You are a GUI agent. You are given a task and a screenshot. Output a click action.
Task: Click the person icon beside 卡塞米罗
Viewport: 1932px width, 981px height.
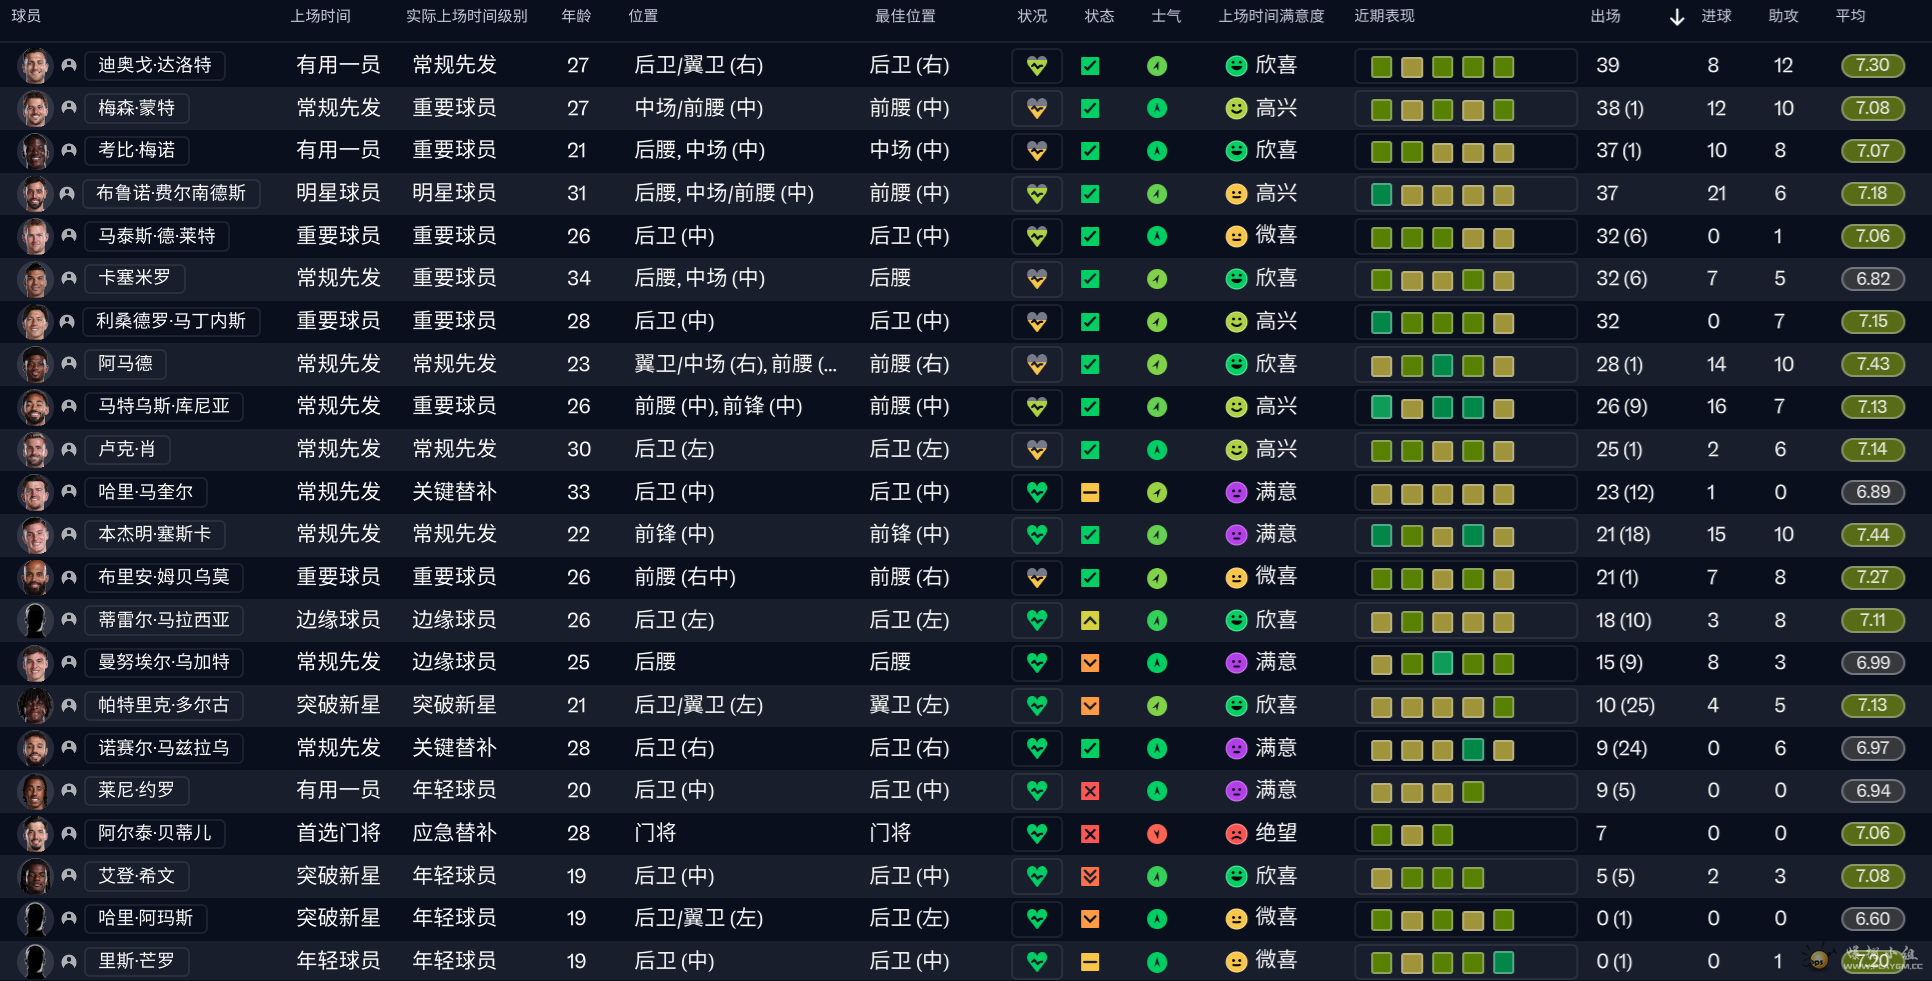tap(69, 278)
